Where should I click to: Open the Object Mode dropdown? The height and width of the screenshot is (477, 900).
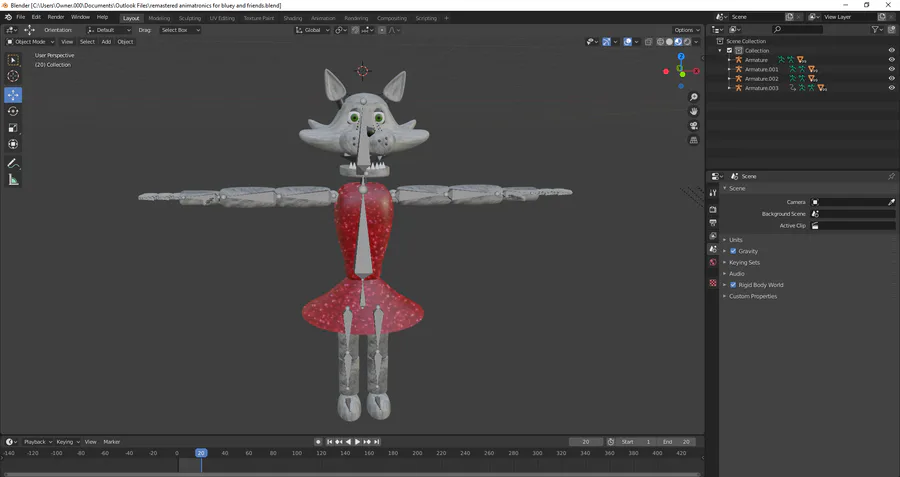point(30,41)
